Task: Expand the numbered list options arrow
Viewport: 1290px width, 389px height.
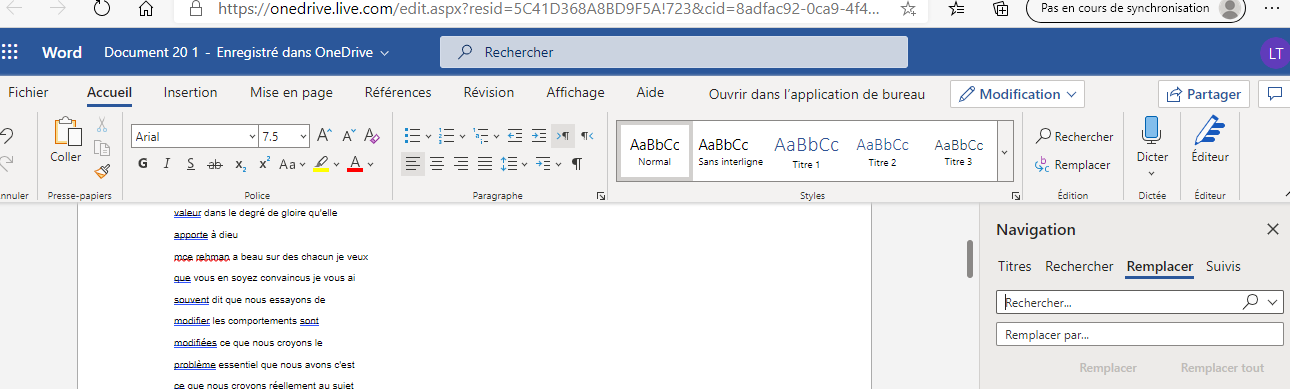Action: pyautogui.click(x=462, y=136)
